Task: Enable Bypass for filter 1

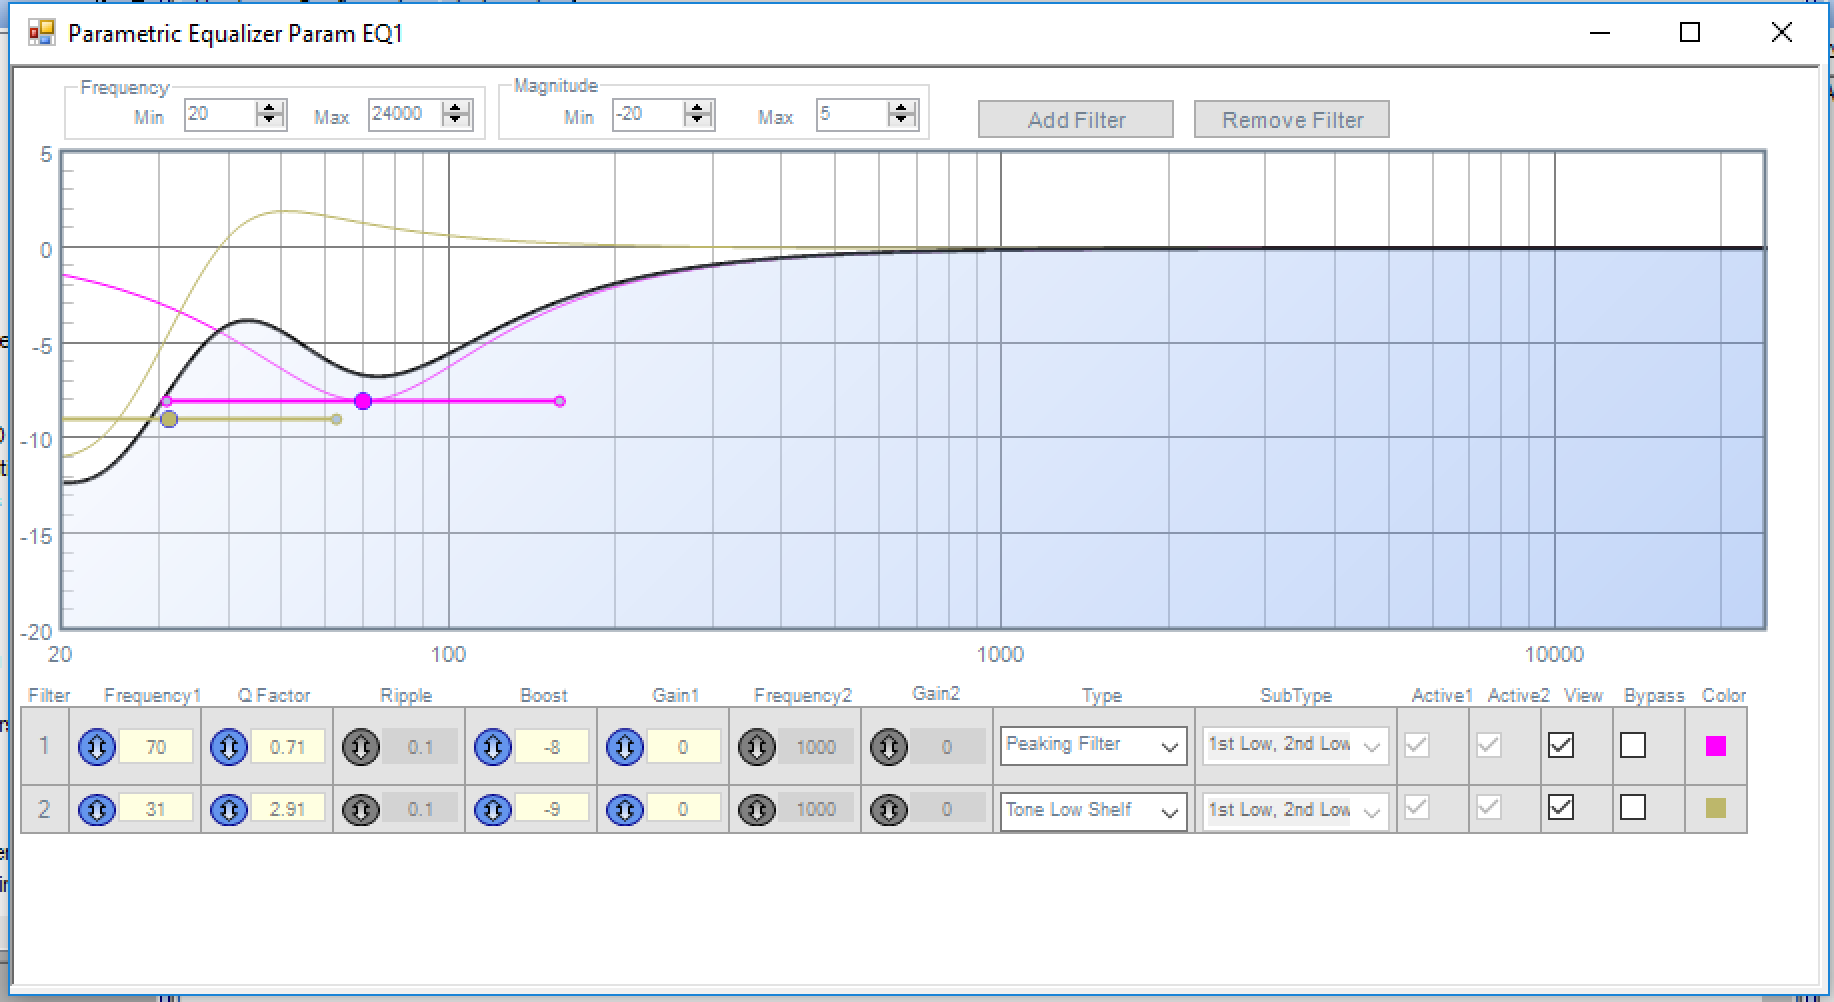Action: coord(1633,745)
